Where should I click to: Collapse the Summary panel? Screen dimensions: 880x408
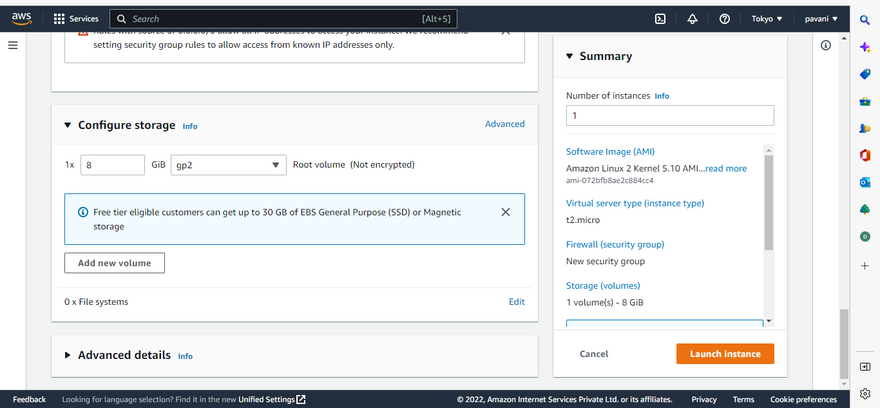coord(569,57)
